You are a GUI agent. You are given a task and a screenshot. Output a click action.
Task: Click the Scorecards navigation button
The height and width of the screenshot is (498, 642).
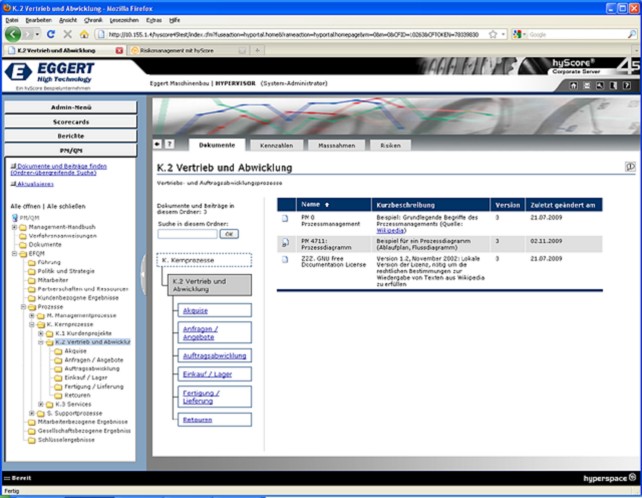coord(71,121)
